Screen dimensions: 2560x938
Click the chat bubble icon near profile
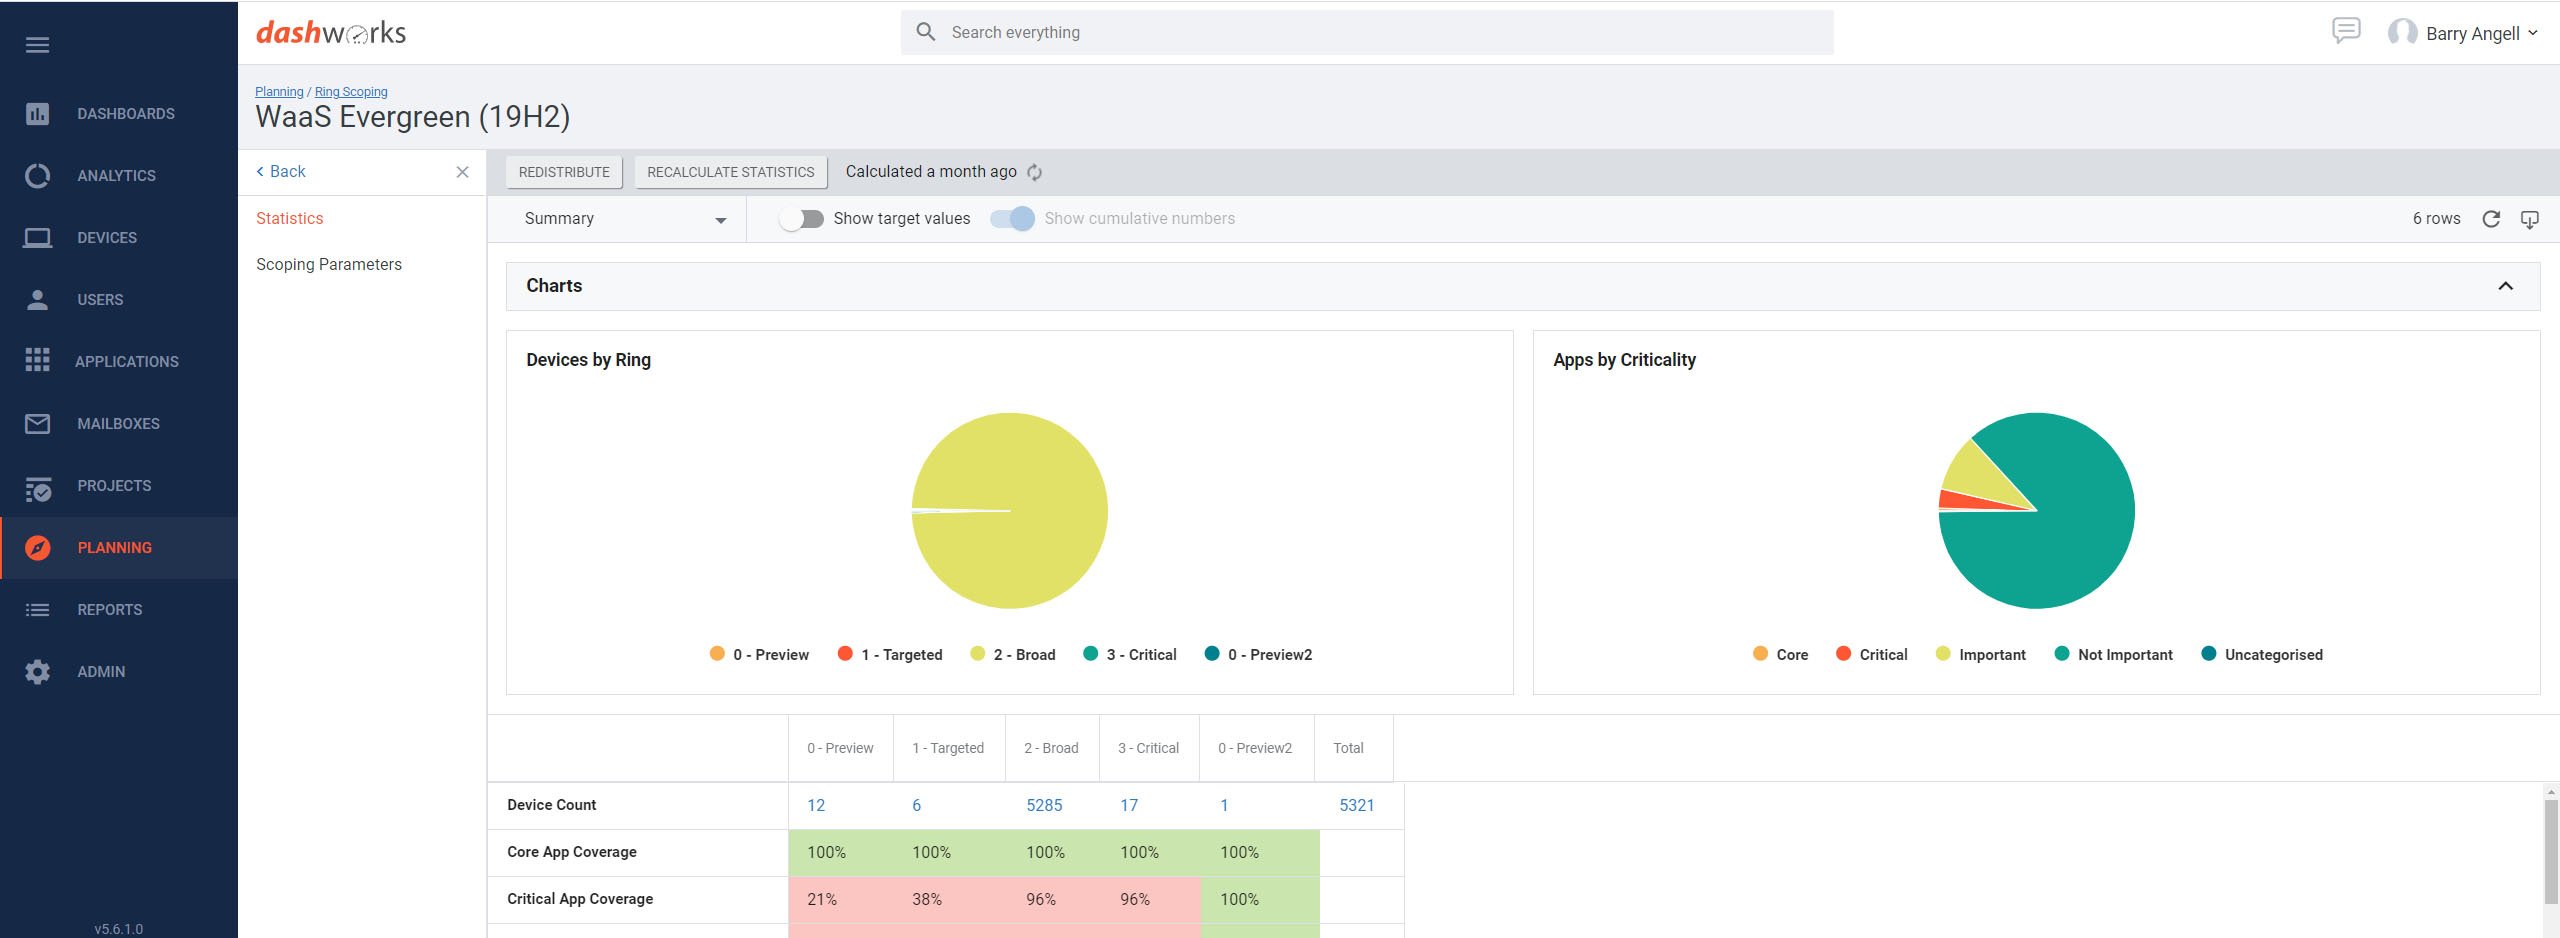tap(2345, 31)
